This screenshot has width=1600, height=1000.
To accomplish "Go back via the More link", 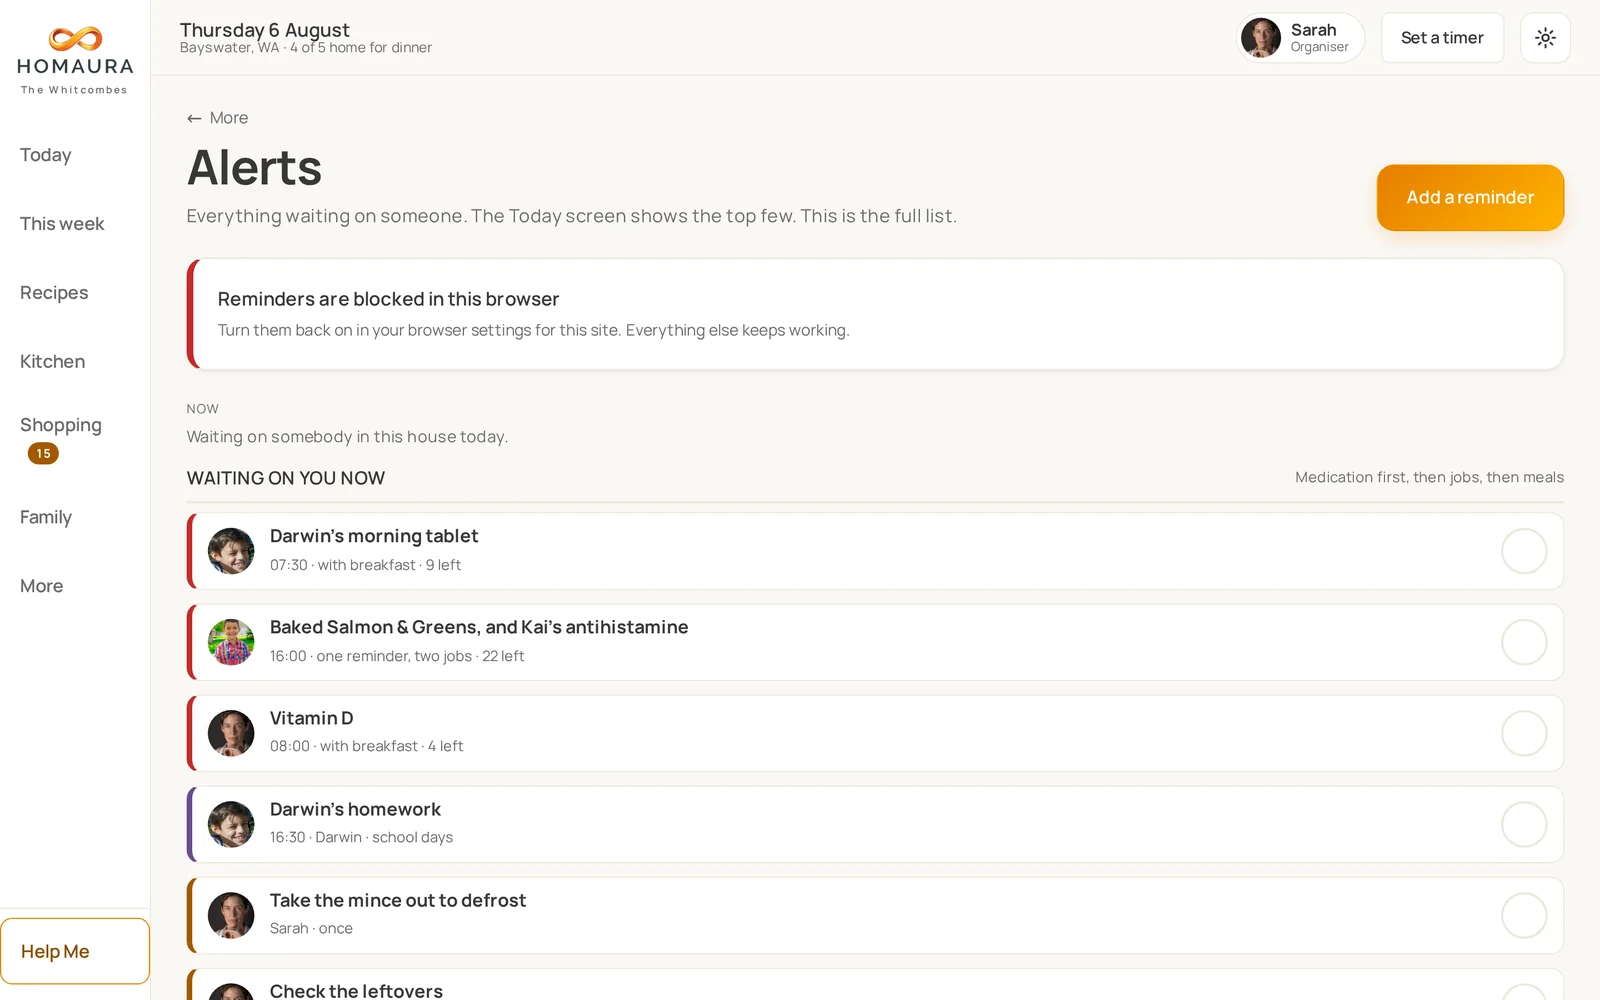I will pos(218,118).
